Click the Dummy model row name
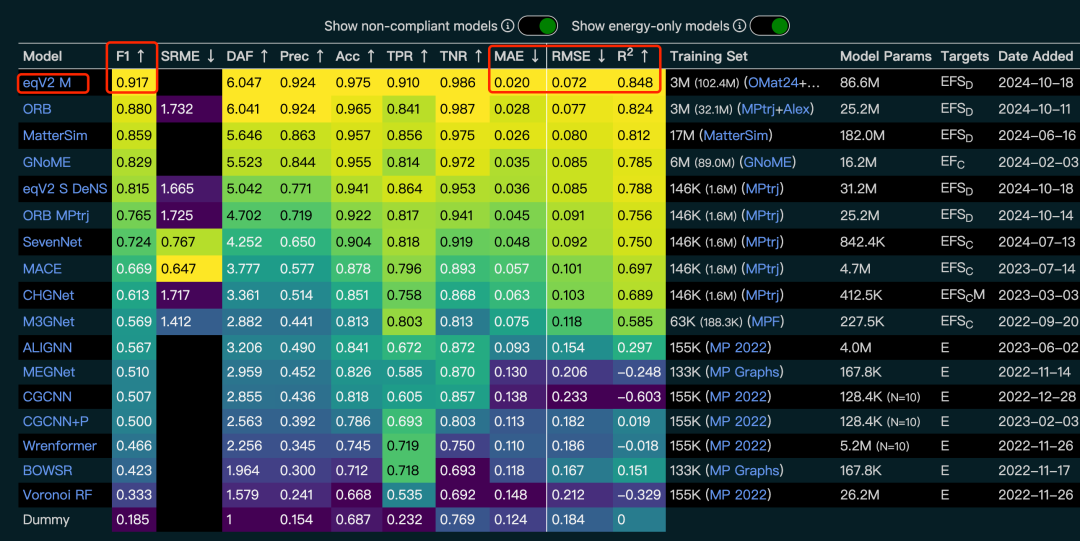 [x=47, y=520]
